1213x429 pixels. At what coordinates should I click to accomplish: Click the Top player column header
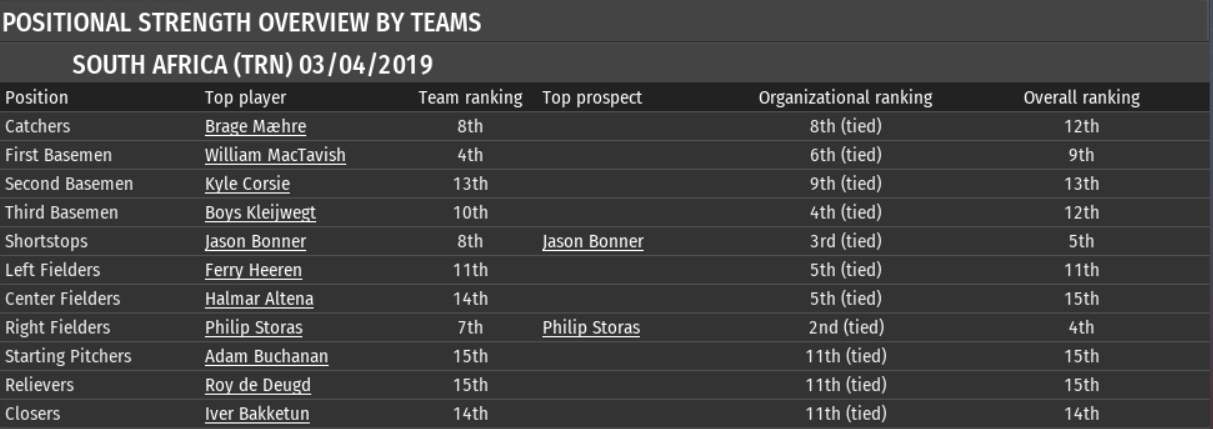[245, 98]
